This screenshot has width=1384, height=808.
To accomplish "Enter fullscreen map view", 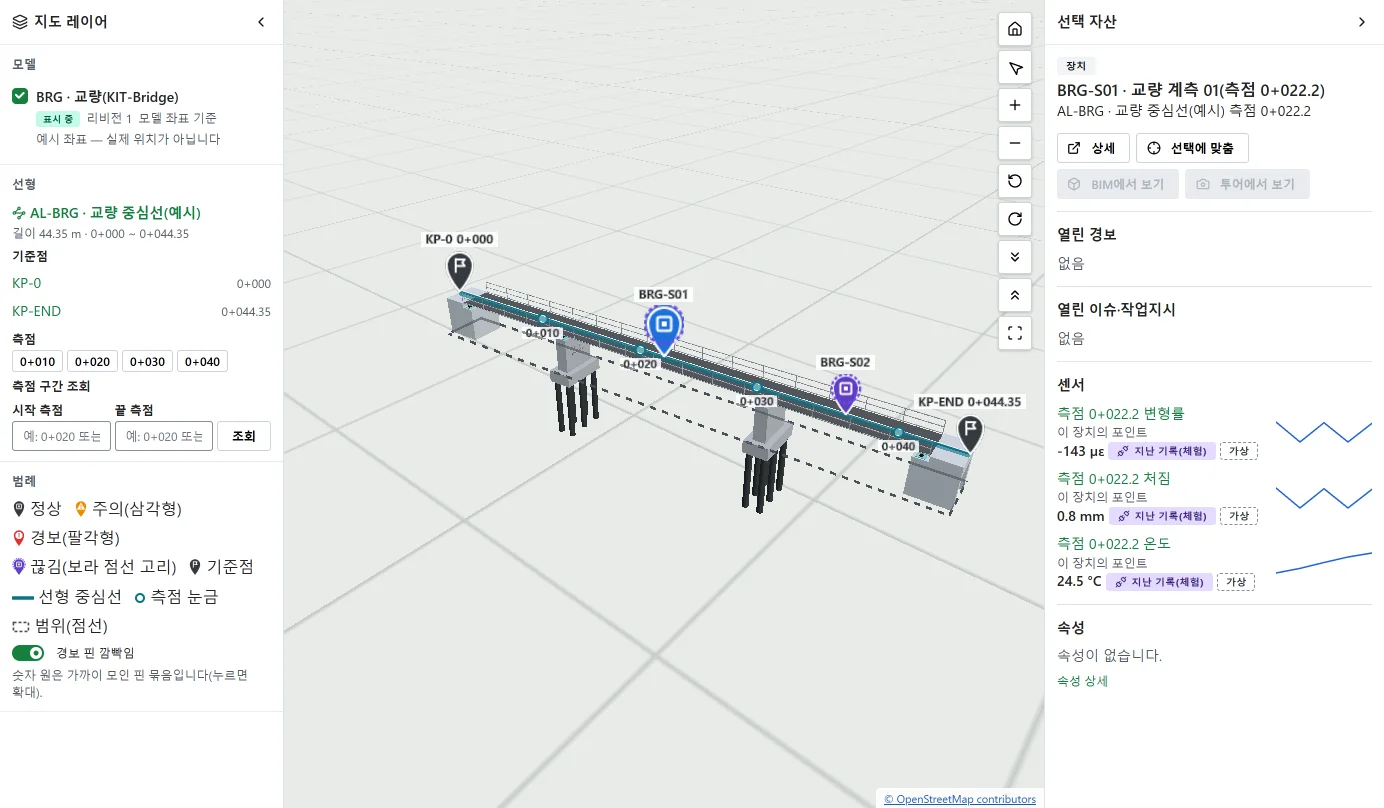I will tap(1015, 333).
